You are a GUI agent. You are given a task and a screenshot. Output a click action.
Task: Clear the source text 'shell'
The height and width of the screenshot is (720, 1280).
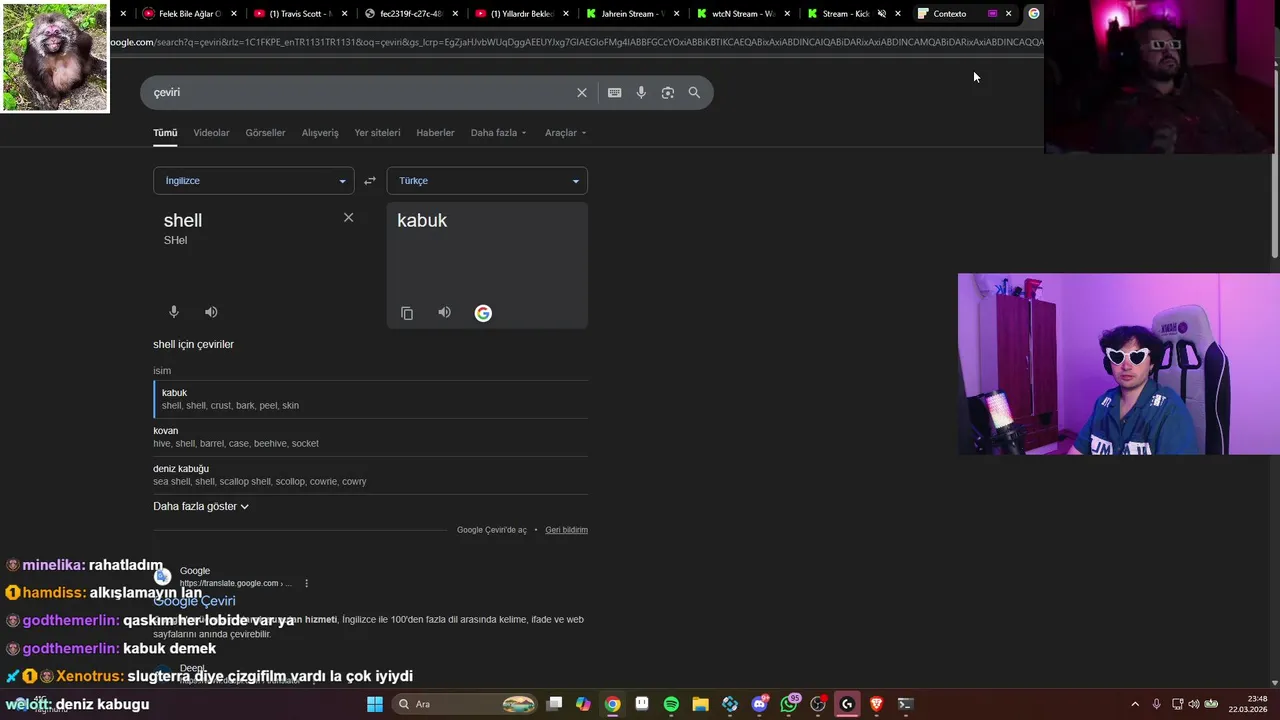click(x=348, y=217)
